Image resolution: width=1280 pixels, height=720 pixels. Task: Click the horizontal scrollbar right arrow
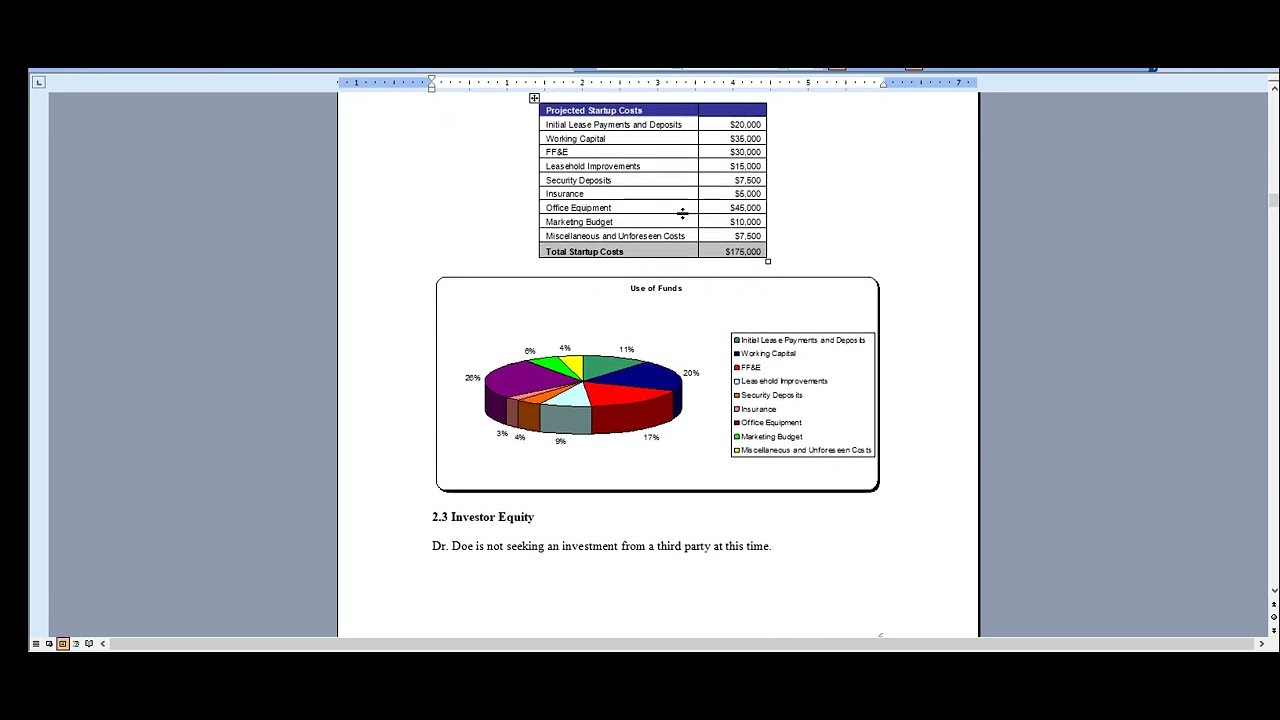pyautogui.click(x=1261, y=644)
